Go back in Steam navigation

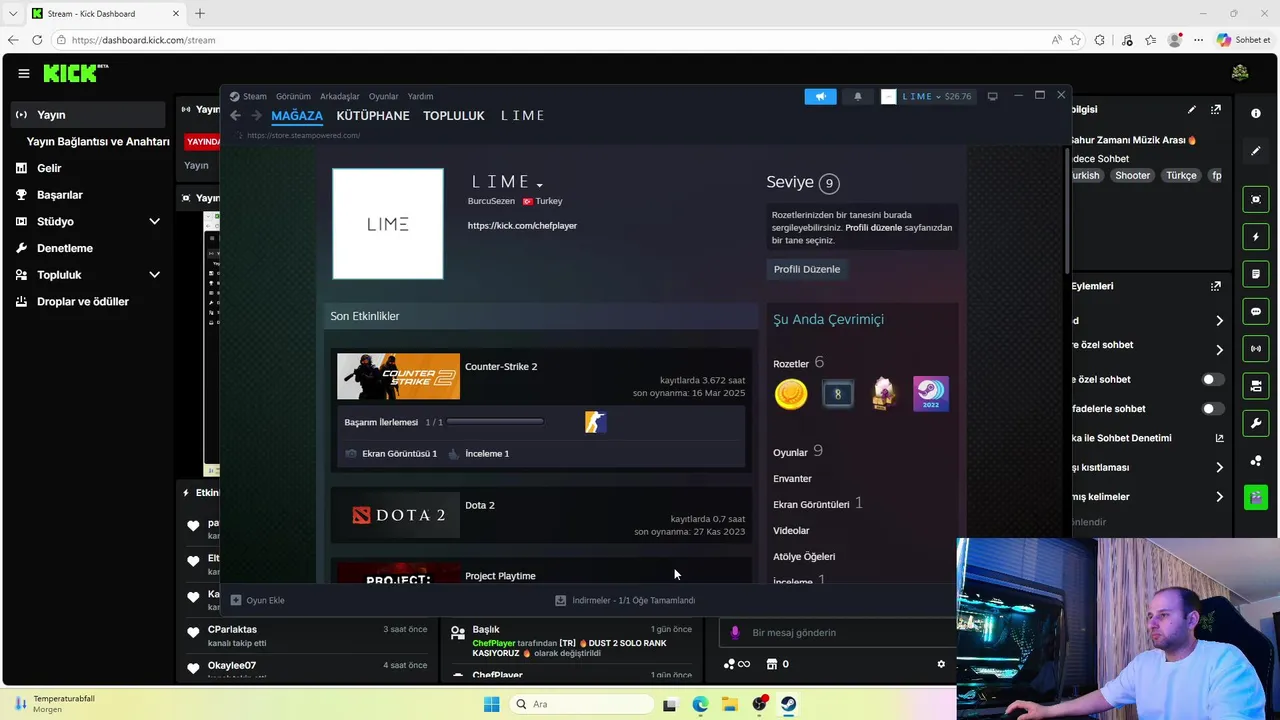pos(236,116)
